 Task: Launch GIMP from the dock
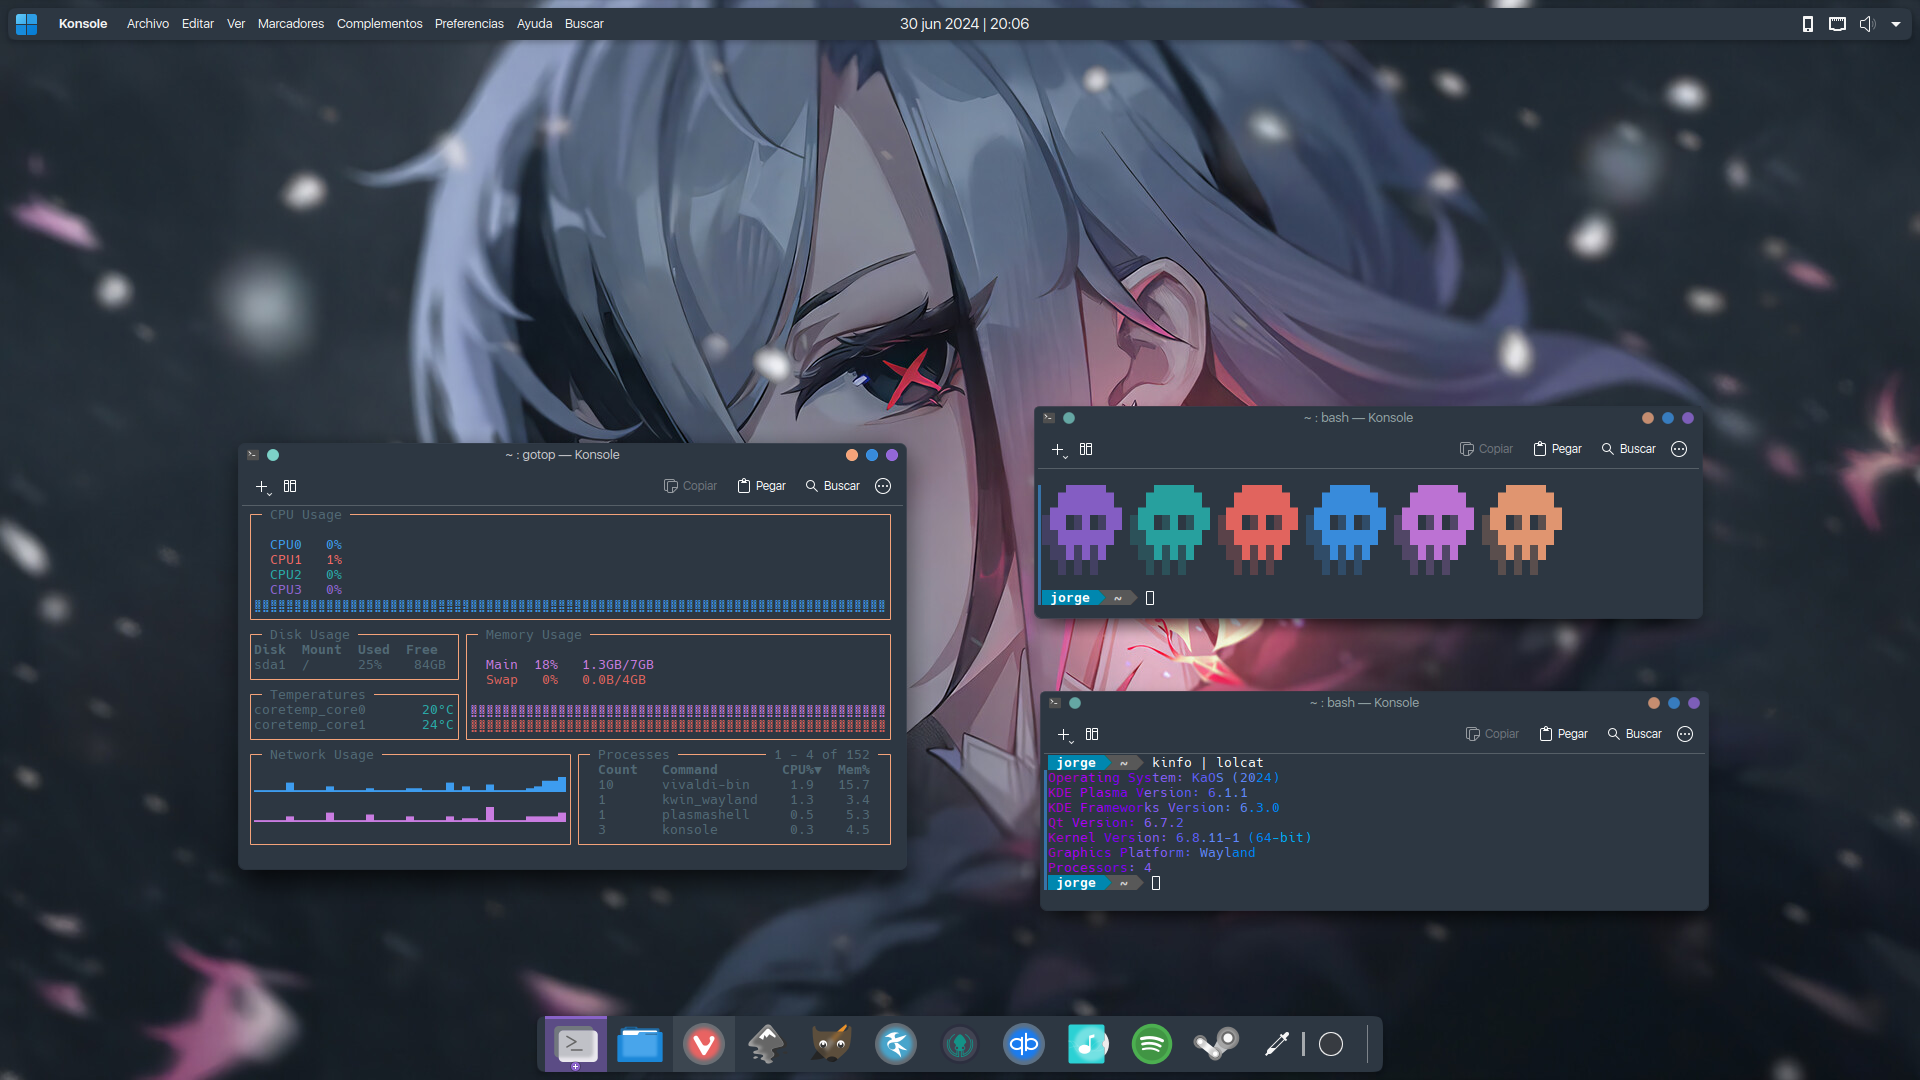(x=831, y=1045)
